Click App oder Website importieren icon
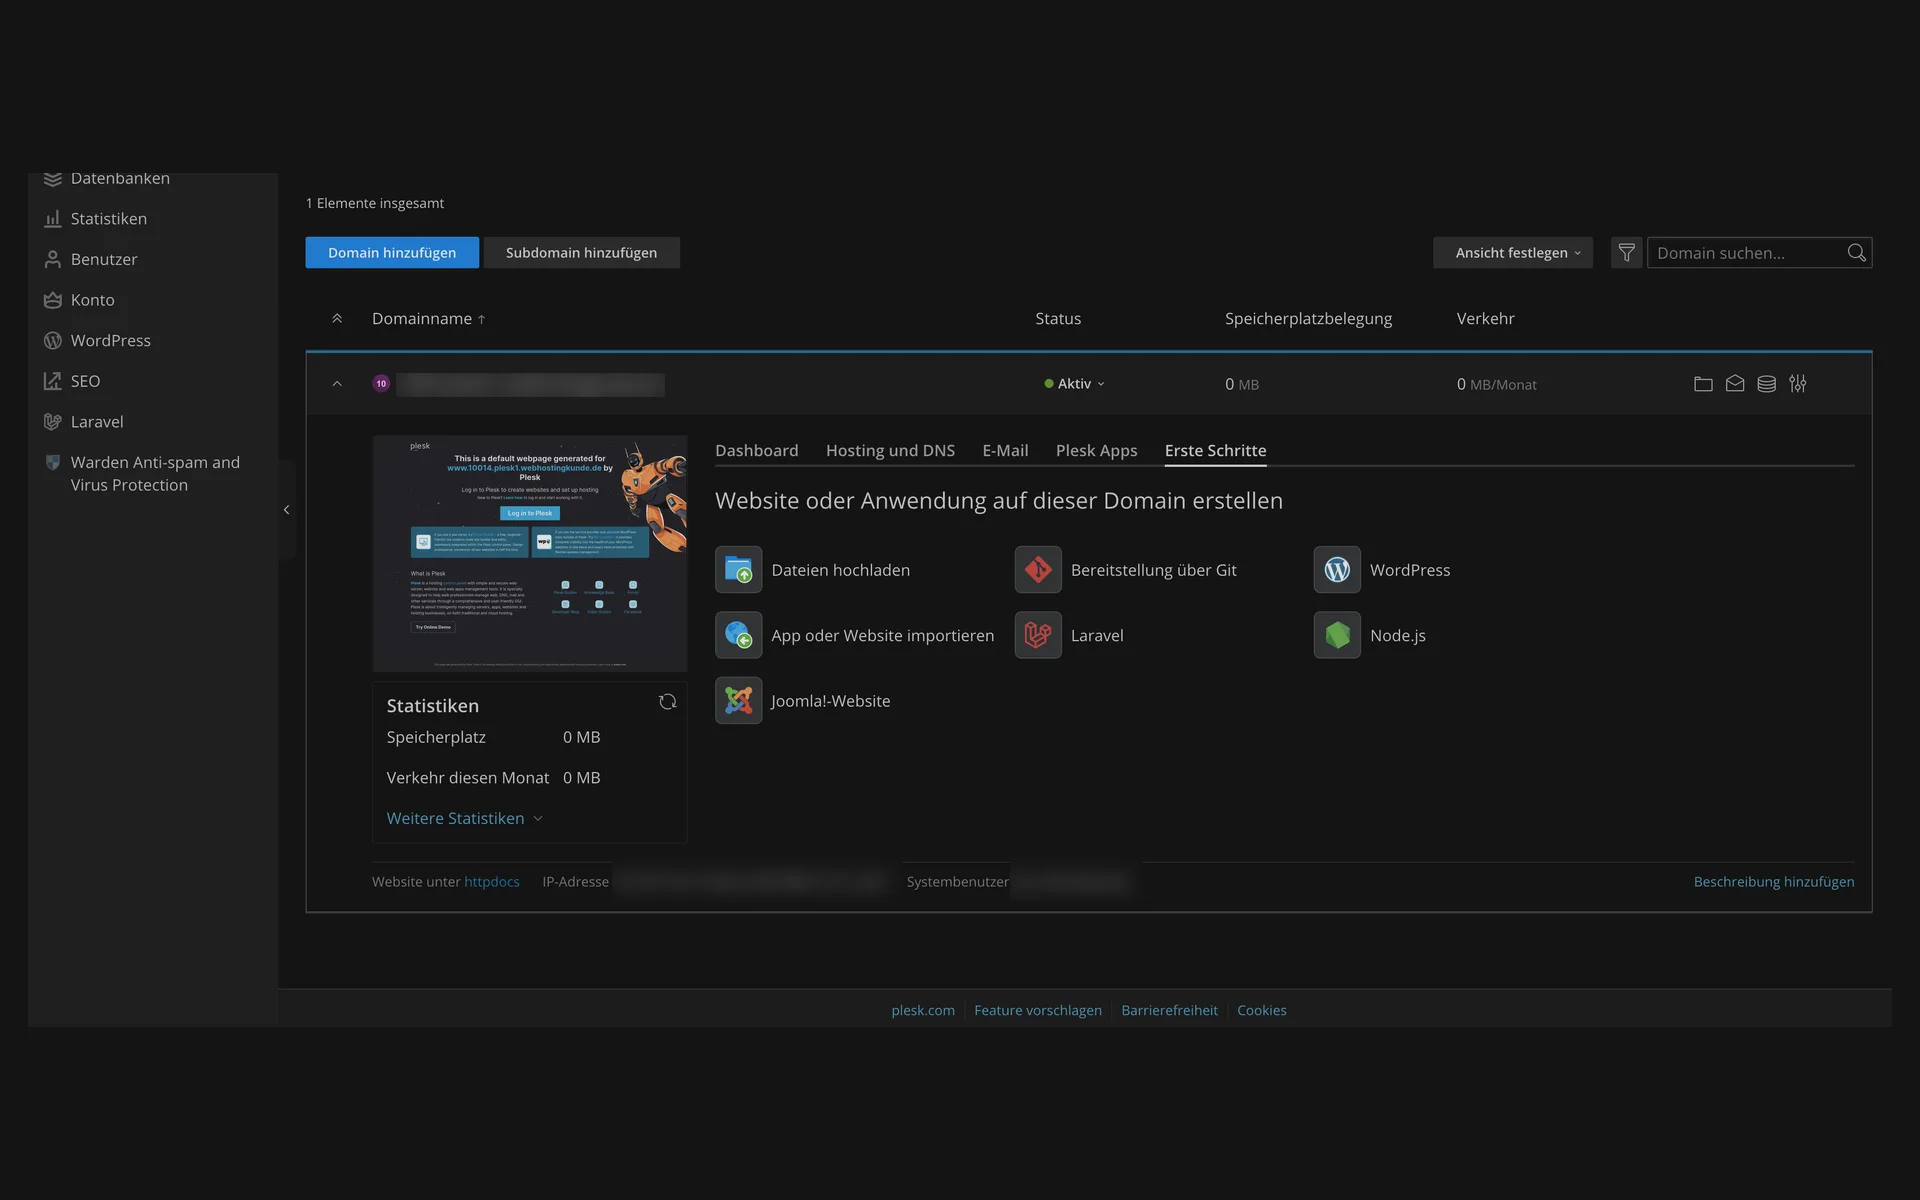Screen dimensions: 1920x1200 (x=739, y=636)
